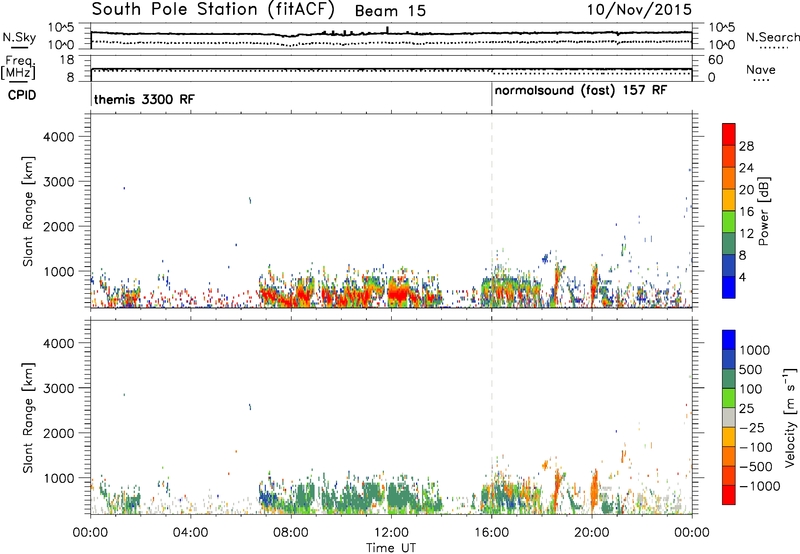Click the 'CPID' row label

[x=22, y=95]
